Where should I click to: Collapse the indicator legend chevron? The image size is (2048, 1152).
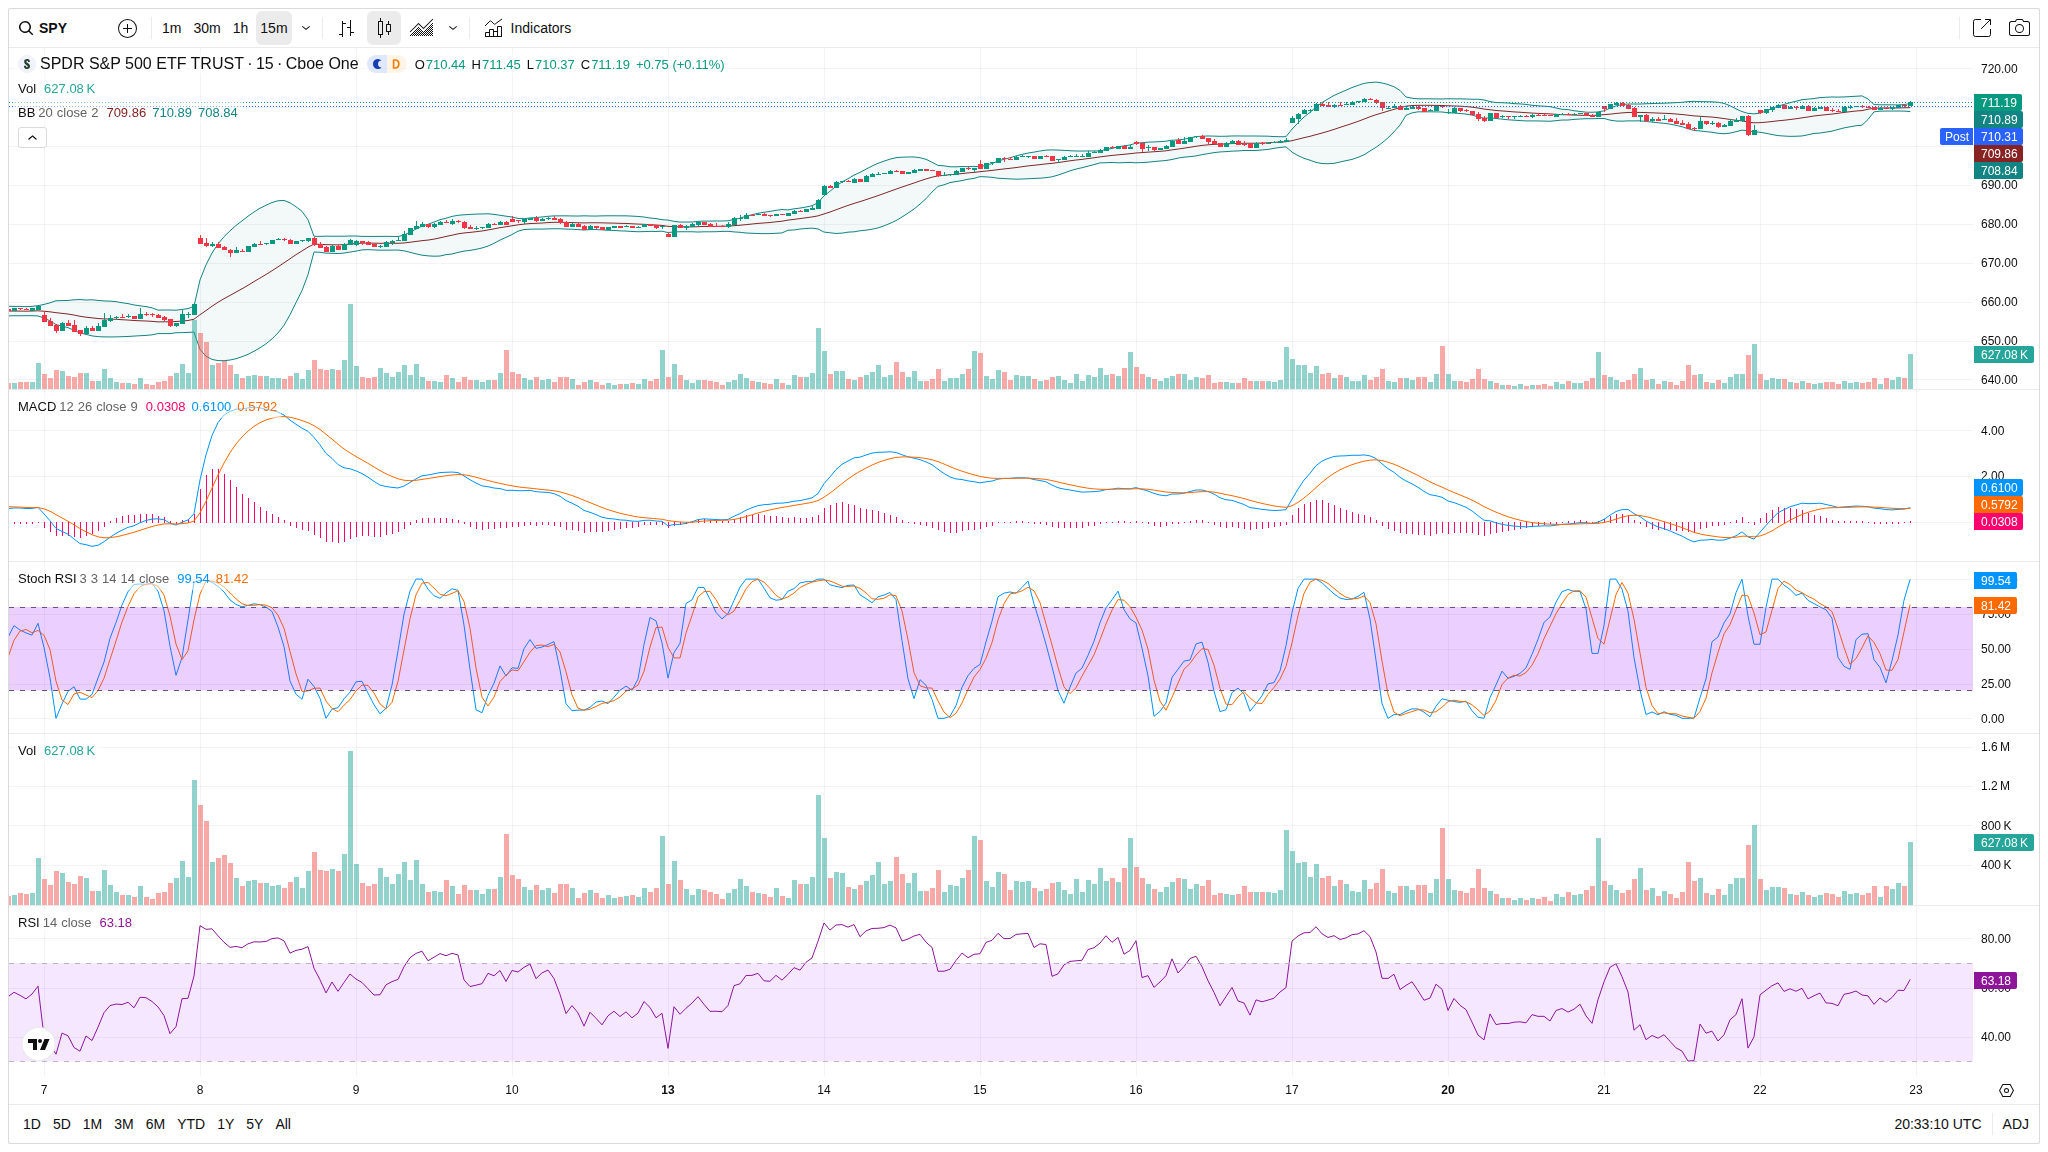click(32, 137)
